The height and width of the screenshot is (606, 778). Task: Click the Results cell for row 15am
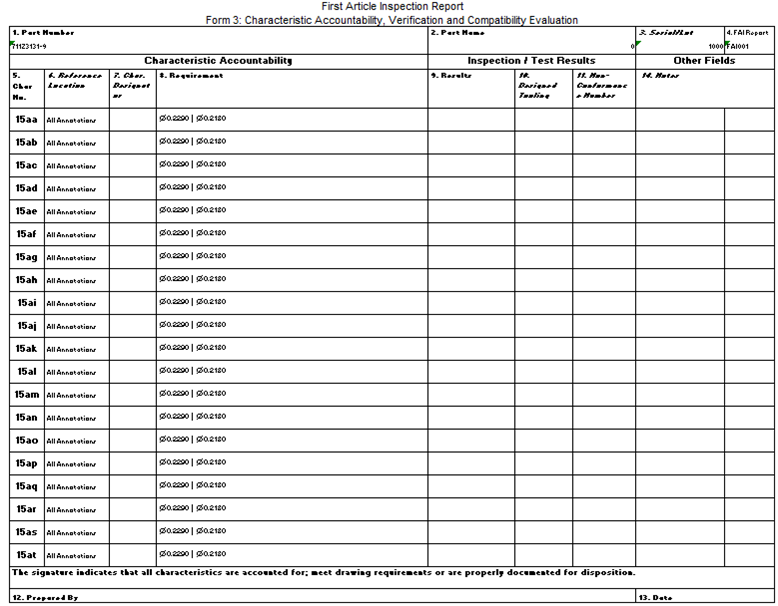click(471, 395)
